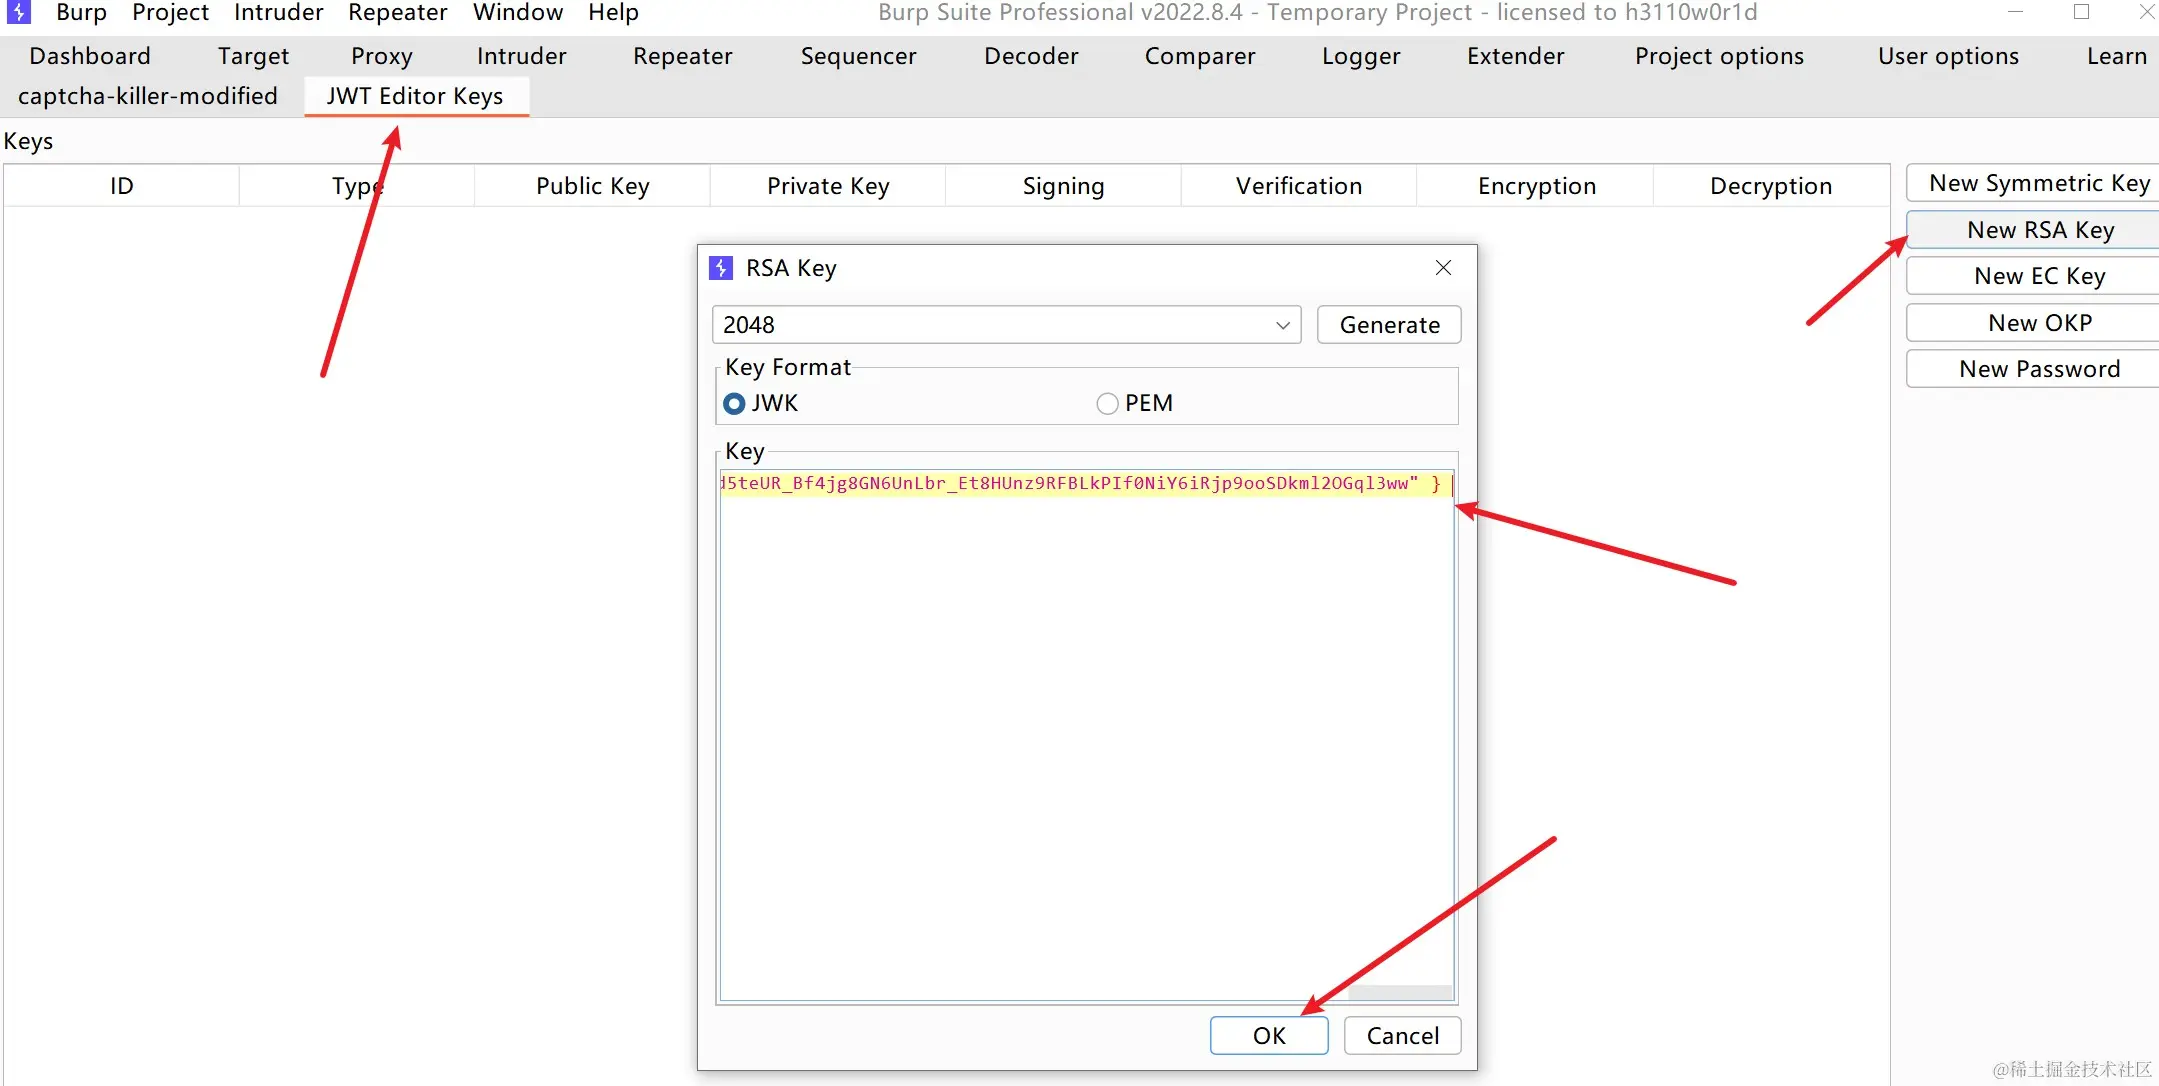Expand the 2048 key size dropdown

[1283, 325]
